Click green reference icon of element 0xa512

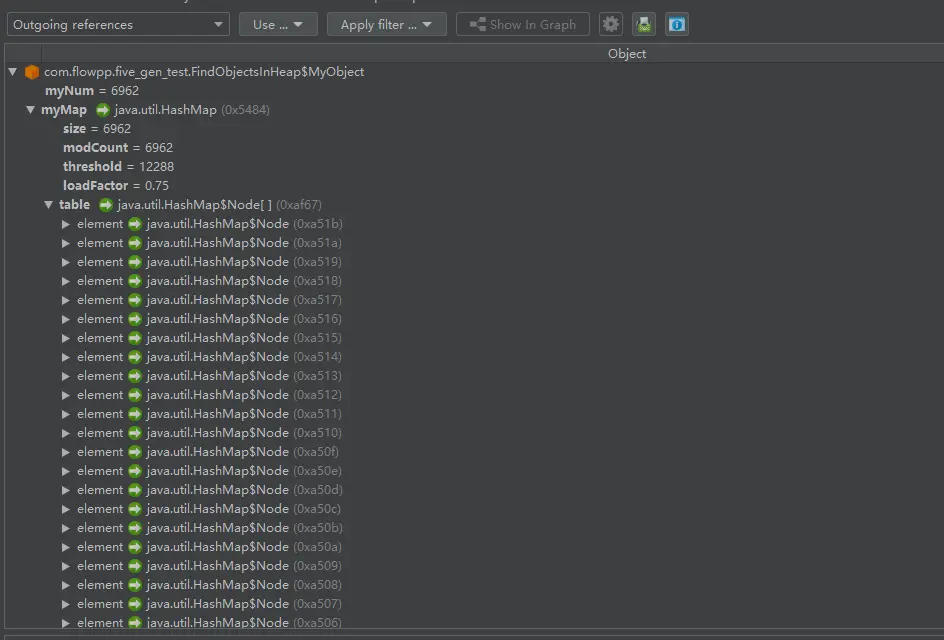pos(135,396)
